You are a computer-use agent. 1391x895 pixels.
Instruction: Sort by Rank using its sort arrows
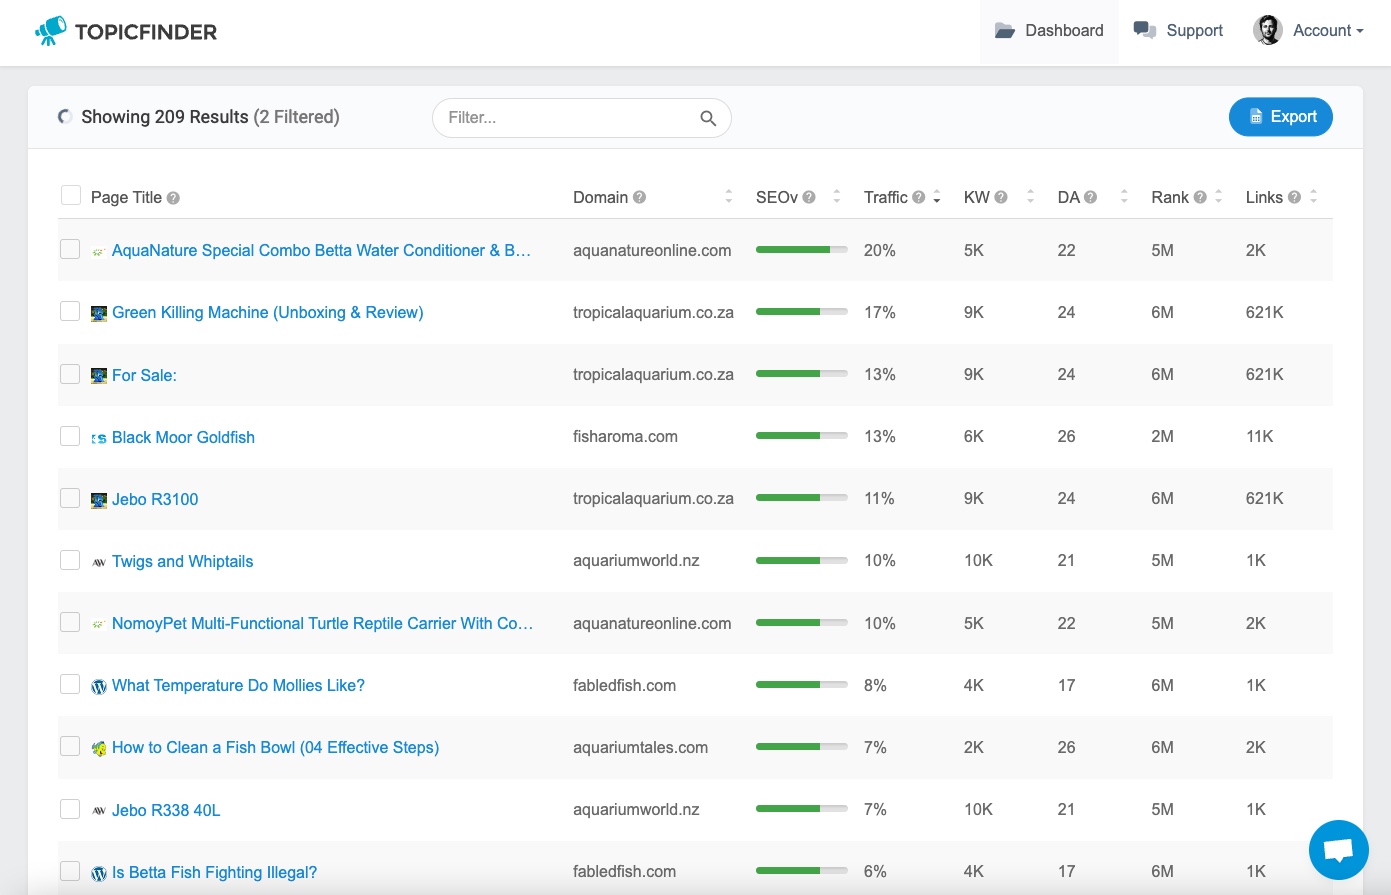[1218, 197]
